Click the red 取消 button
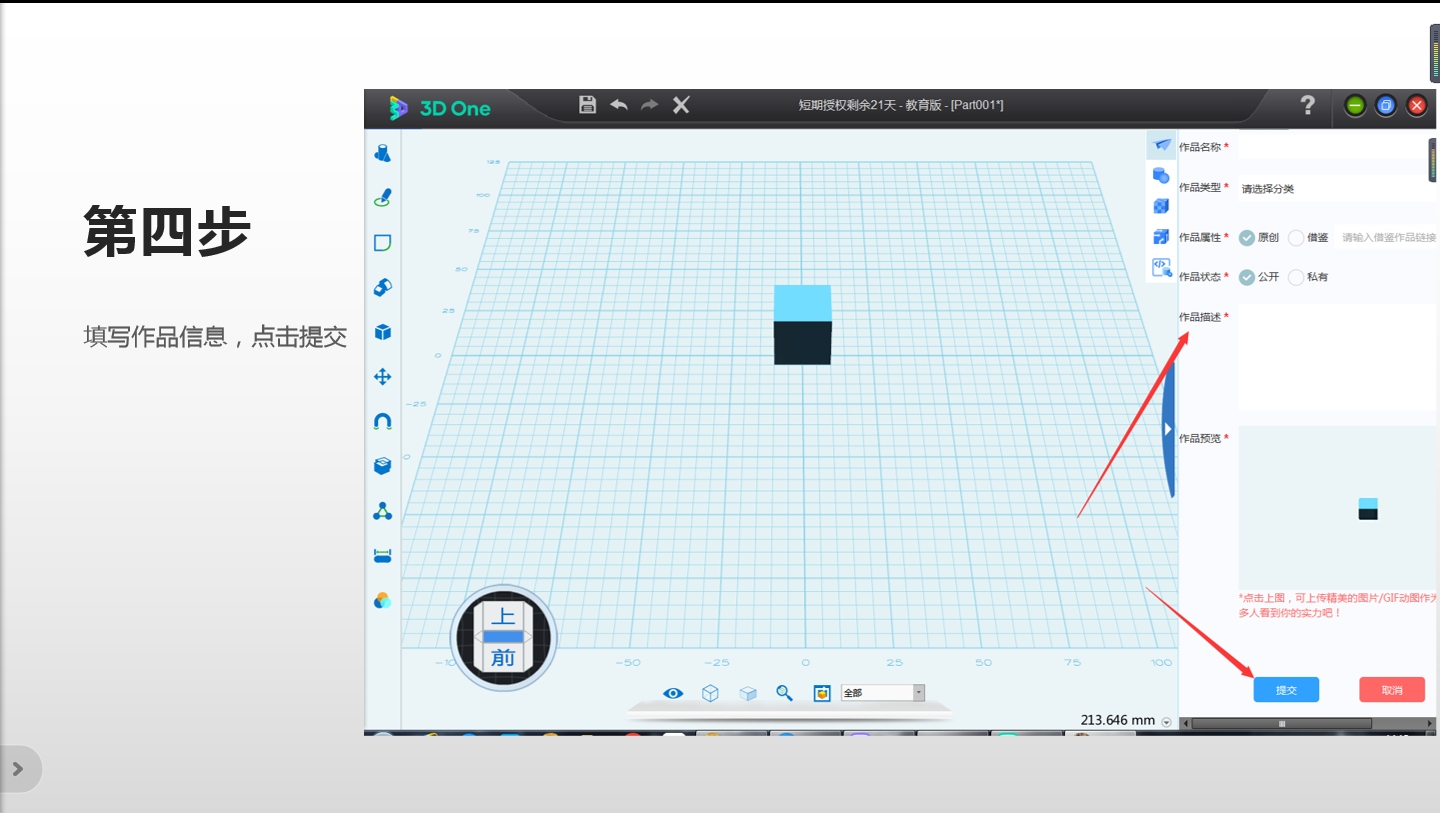Screen dimensions: 1440x813 (x=1392, y=690)
